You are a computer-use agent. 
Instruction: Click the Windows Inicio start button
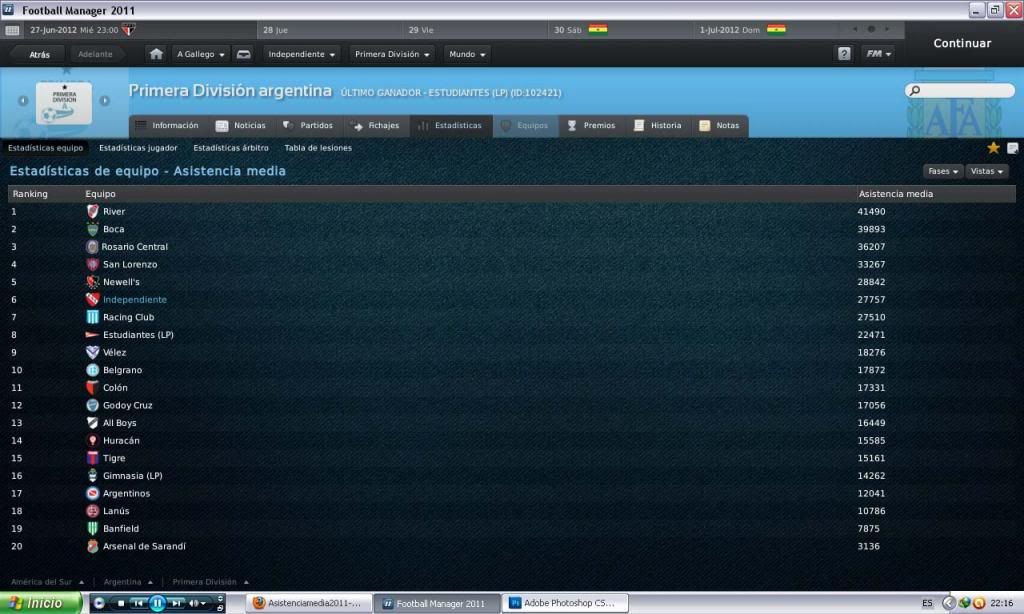point(40,603)
